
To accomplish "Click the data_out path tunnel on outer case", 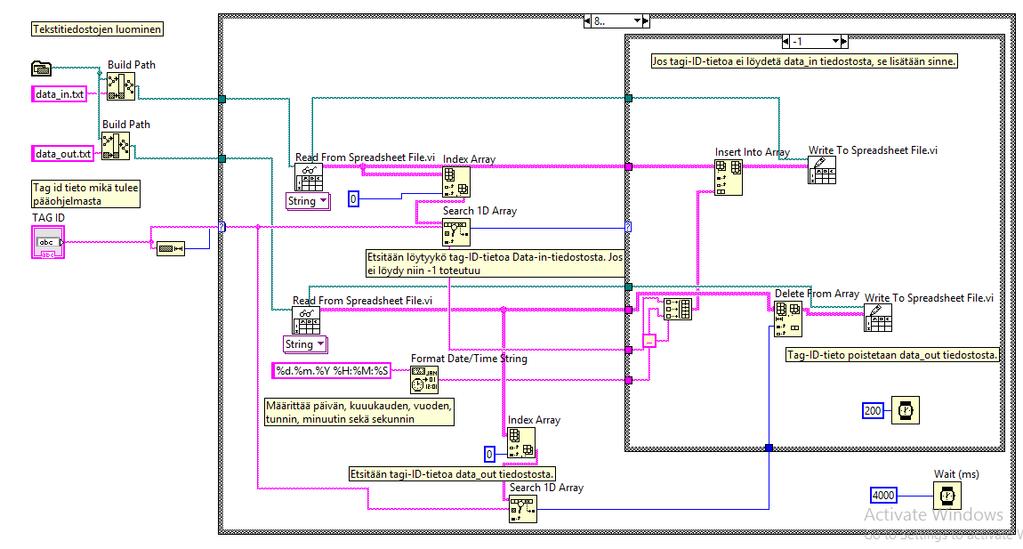I will 222,159.
